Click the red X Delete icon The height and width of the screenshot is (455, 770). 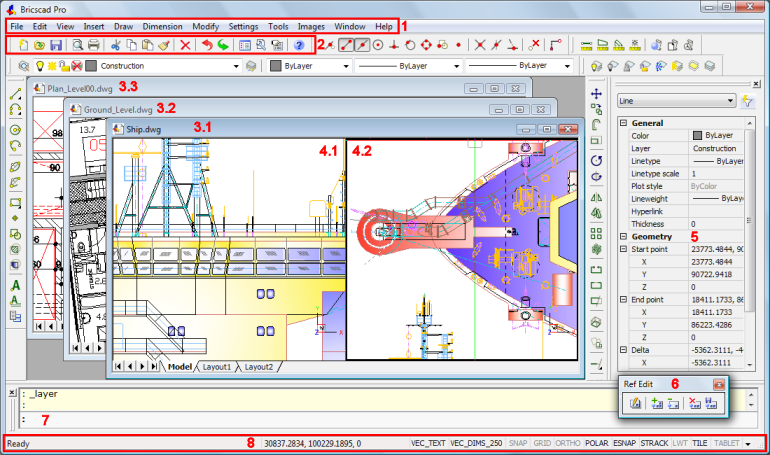tap(185, 45)
